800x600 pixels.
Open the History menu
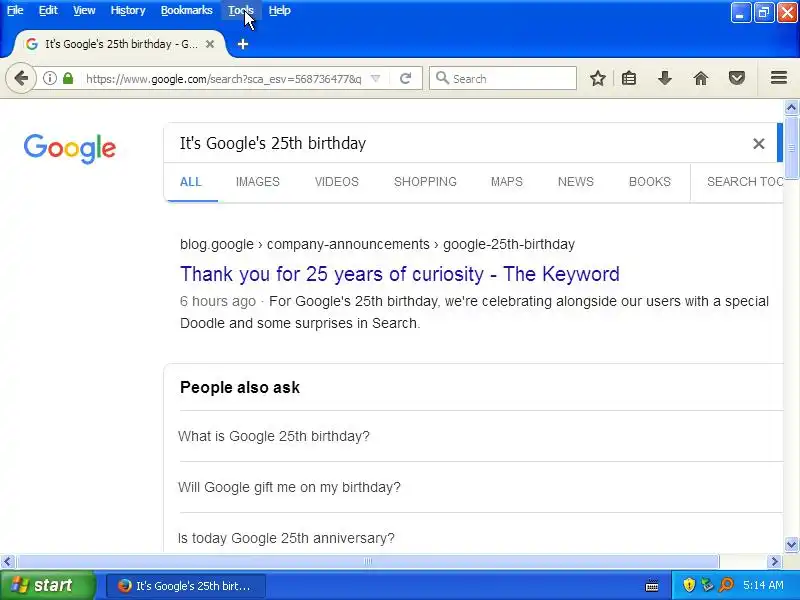[128, 10]
